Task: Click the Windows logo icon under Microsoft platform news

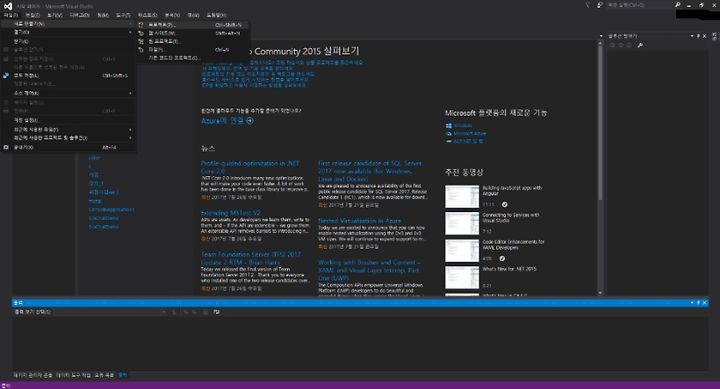Action: point(449,125)
